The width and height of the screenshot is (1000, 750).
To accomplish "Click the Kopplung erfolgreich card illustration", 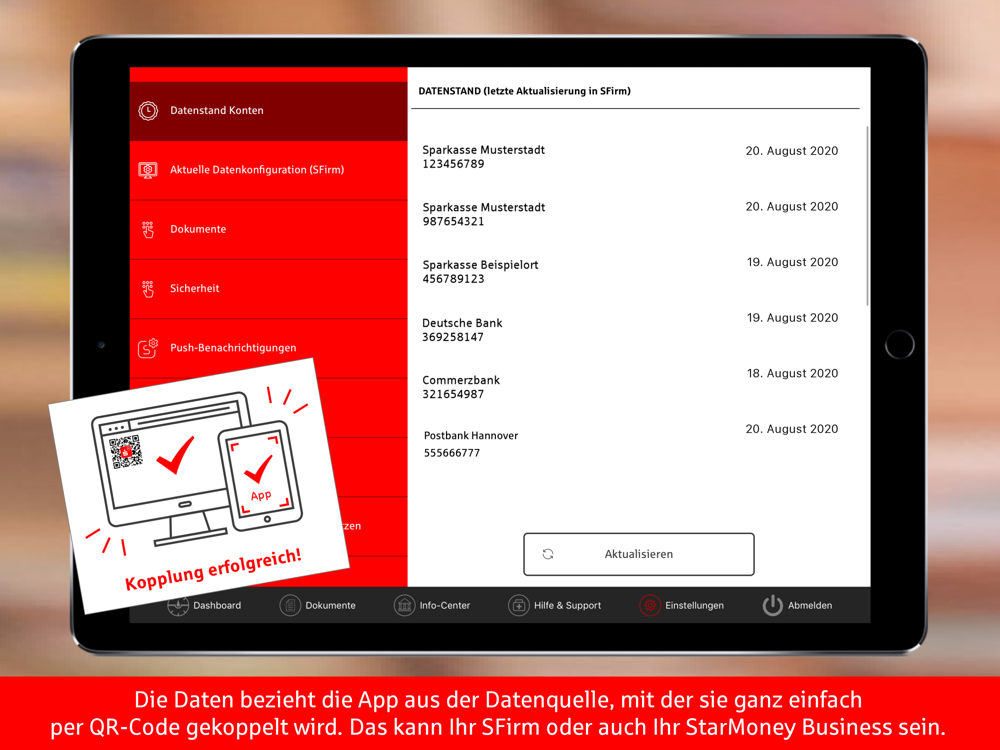I will [199, 485].
